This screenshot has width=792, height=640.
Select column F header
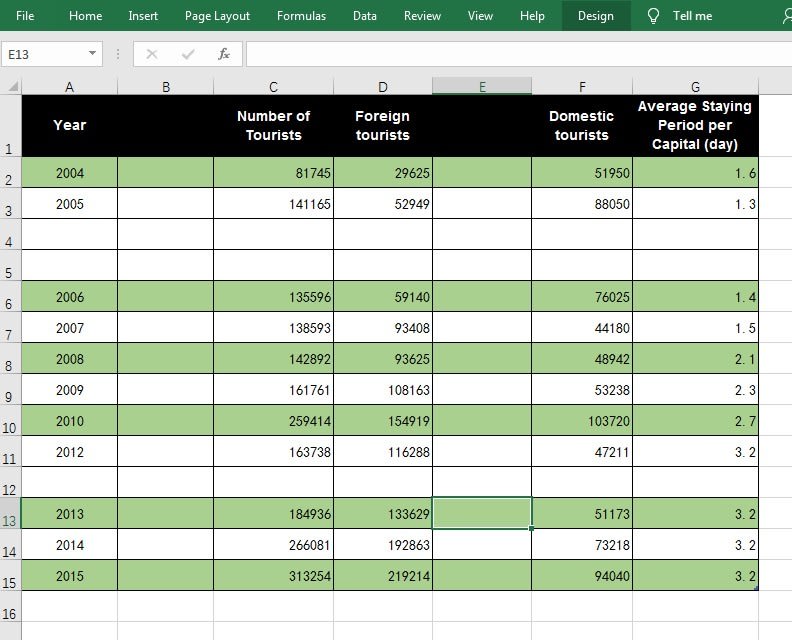tap(582, 86)
